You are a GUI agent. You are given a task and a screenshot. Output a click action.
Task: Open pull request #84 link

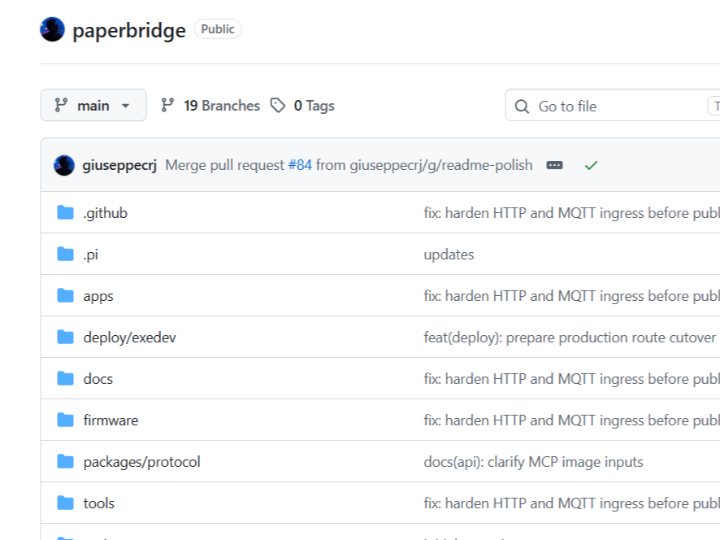pos(300,165)
